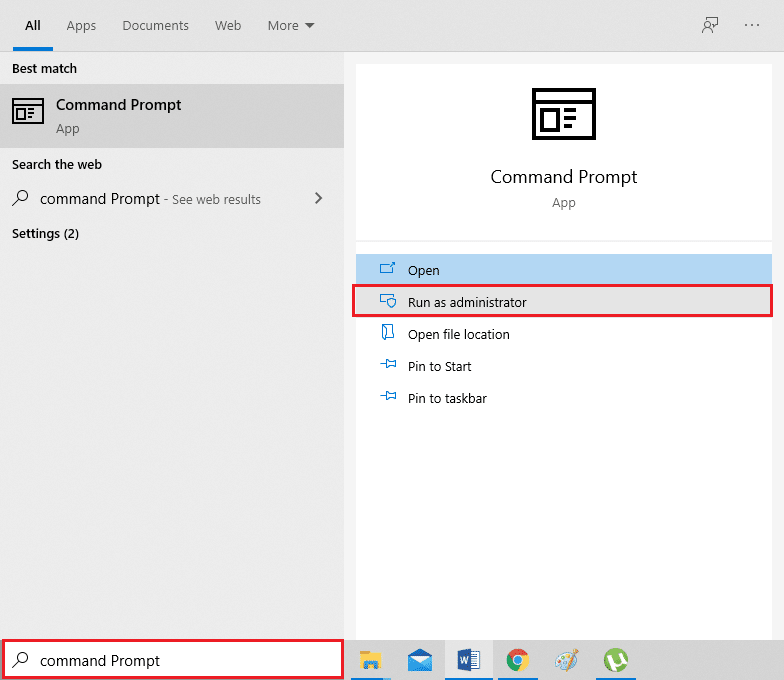Click the feedback icon in search header
The height and width of the screenshot is (680, 784).
(x=710, y=26)
